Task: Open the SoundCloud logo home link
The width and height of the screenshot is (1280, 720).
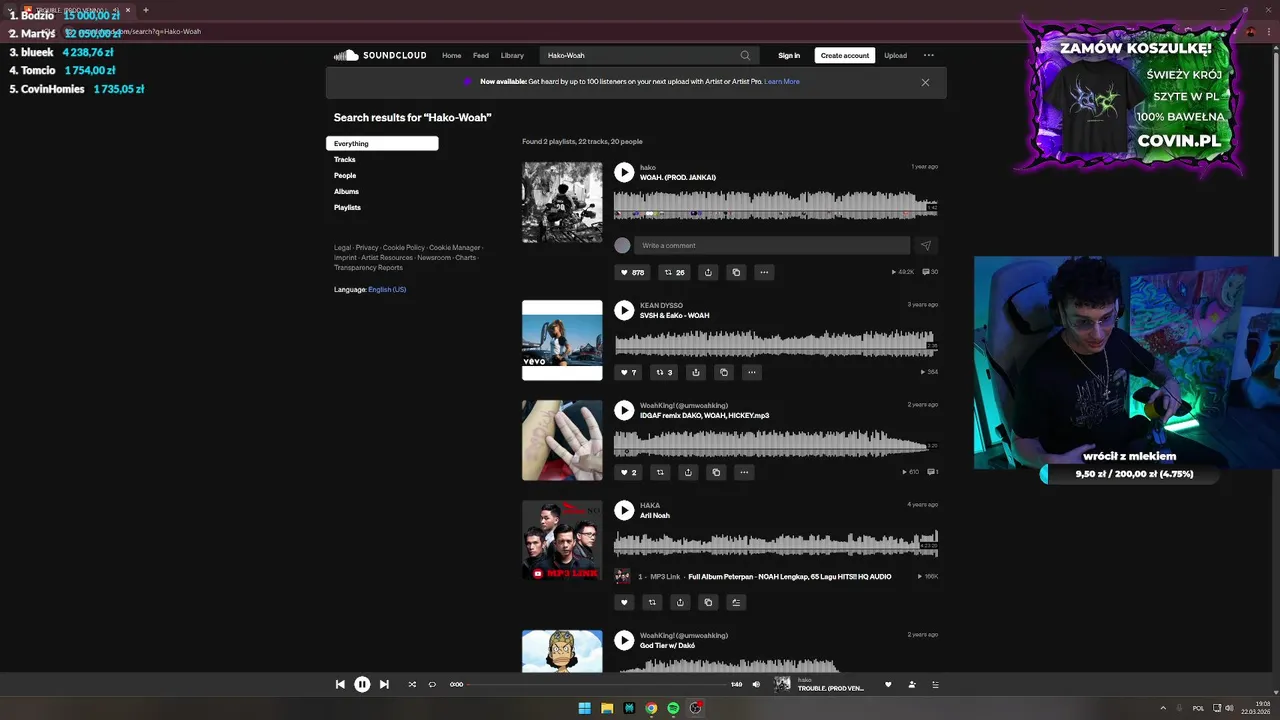Action: coord(380,55)
